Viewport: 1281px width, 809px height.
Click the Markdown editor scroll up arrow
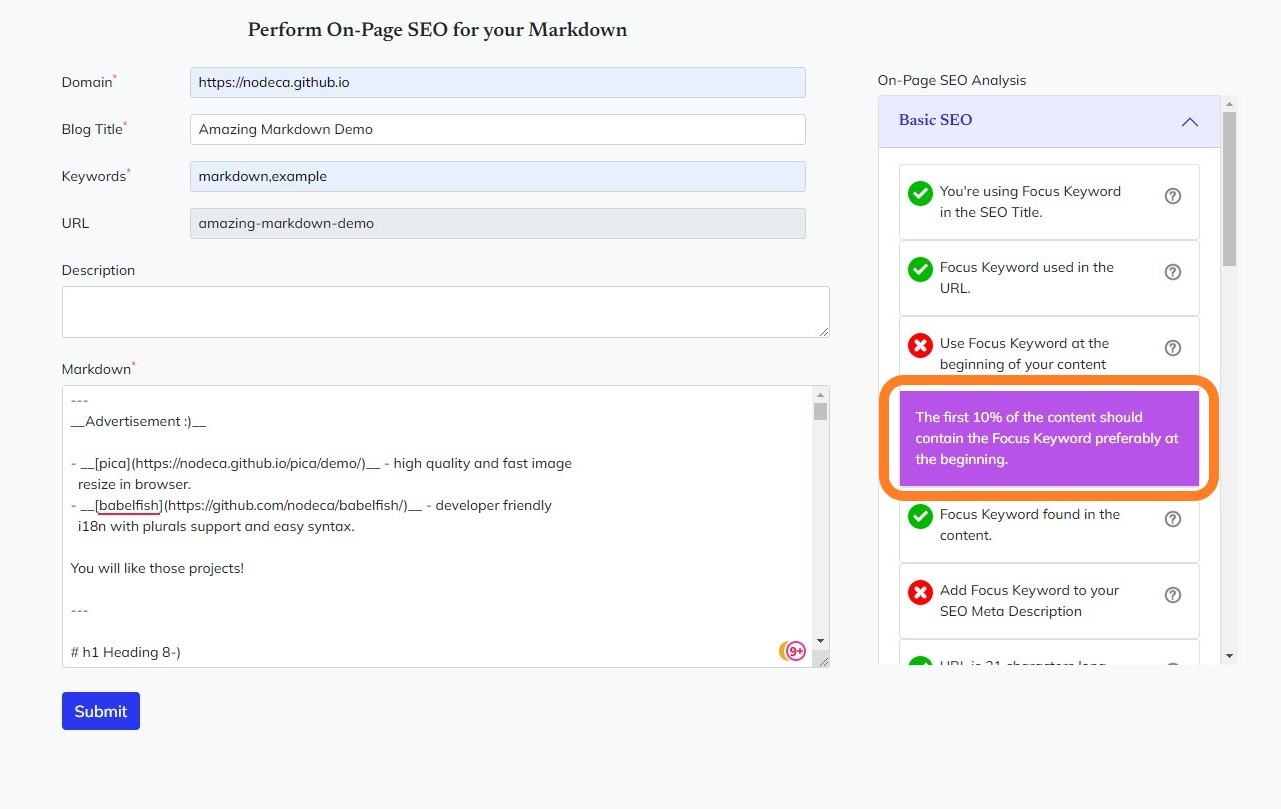(x=820, y=394)
